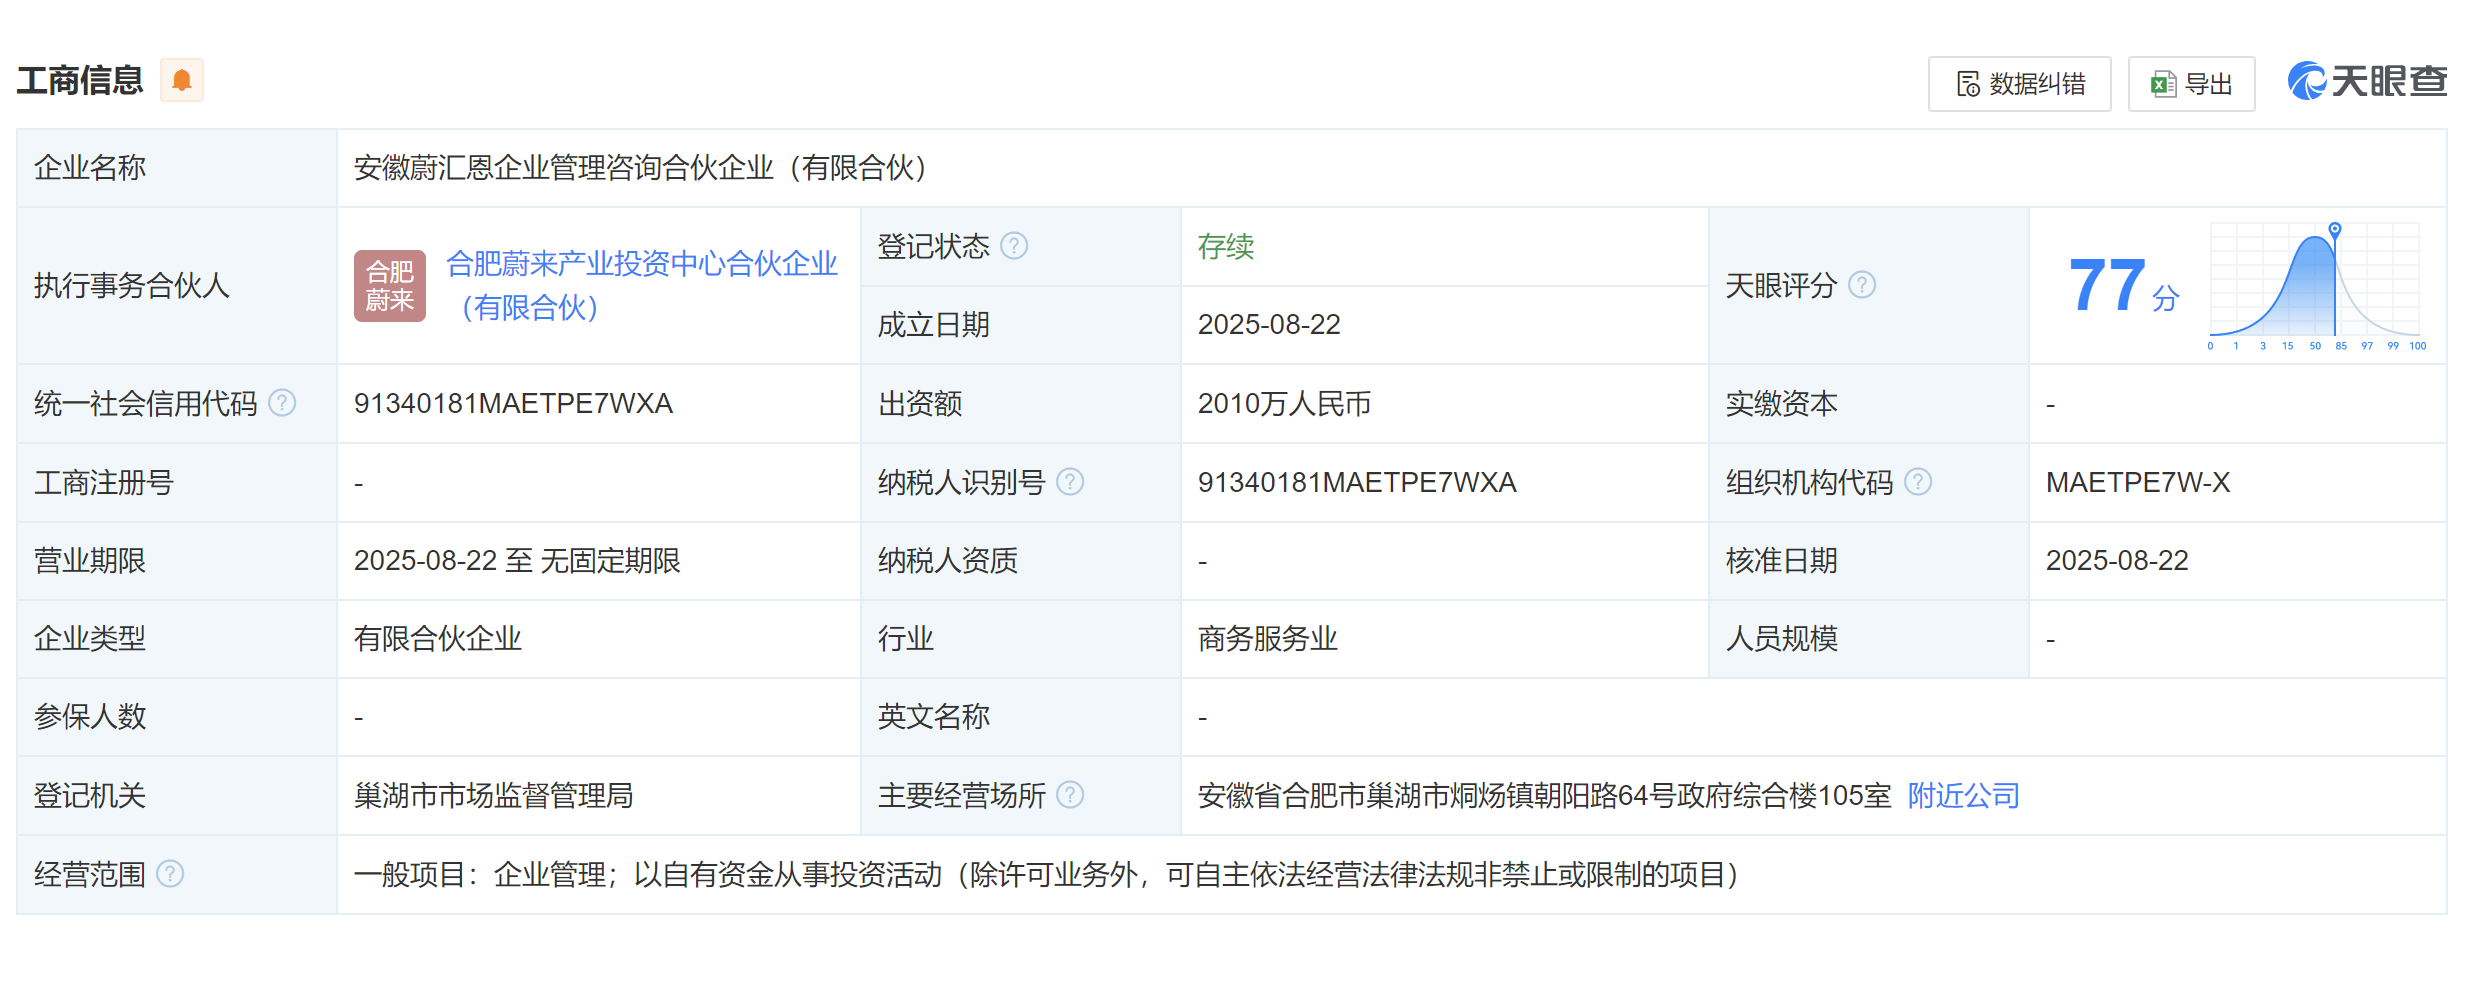This screenshot has width=2470, height=986.
Task: Click the 行业 value 商务服务业
Action: pyautogui.click(x=1268, y=638)
